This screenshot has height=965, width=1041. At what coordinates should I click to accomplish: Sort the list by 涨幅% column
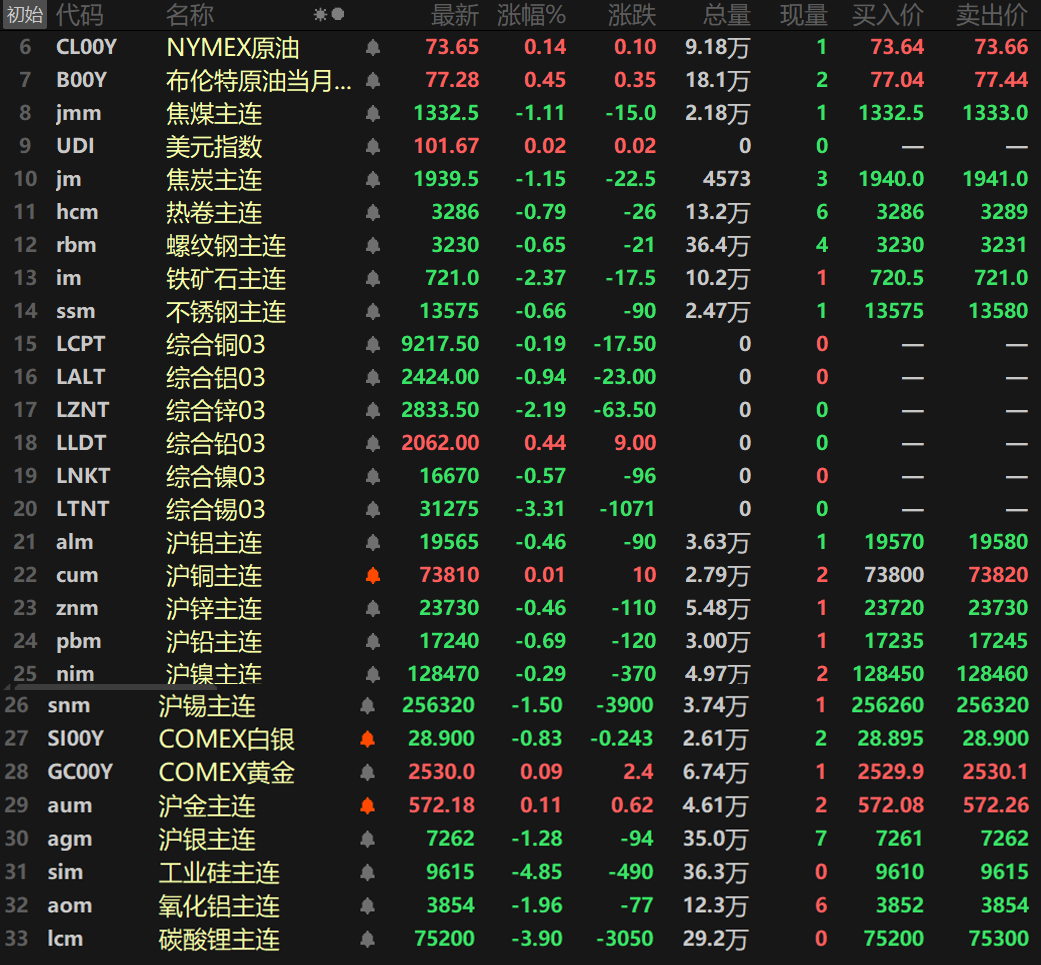(x=524, y=15)
